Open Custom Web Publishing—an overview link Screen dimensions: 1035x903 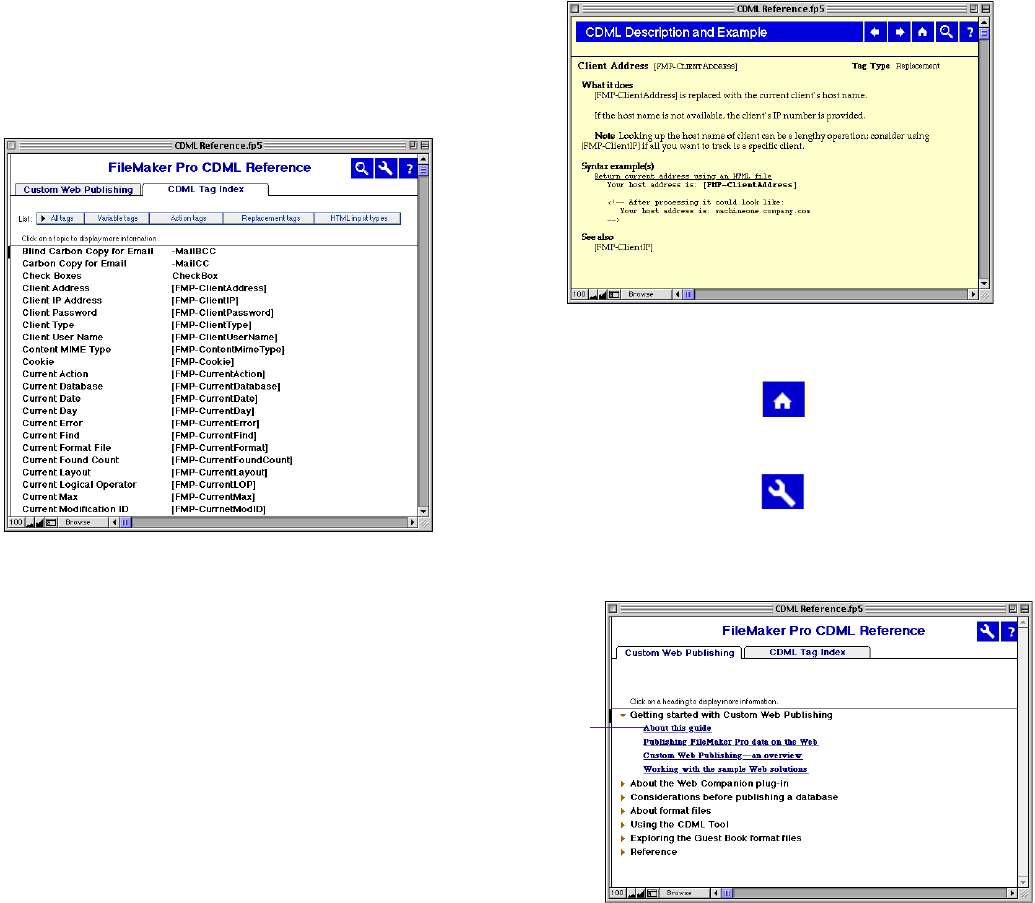point(723,755)
